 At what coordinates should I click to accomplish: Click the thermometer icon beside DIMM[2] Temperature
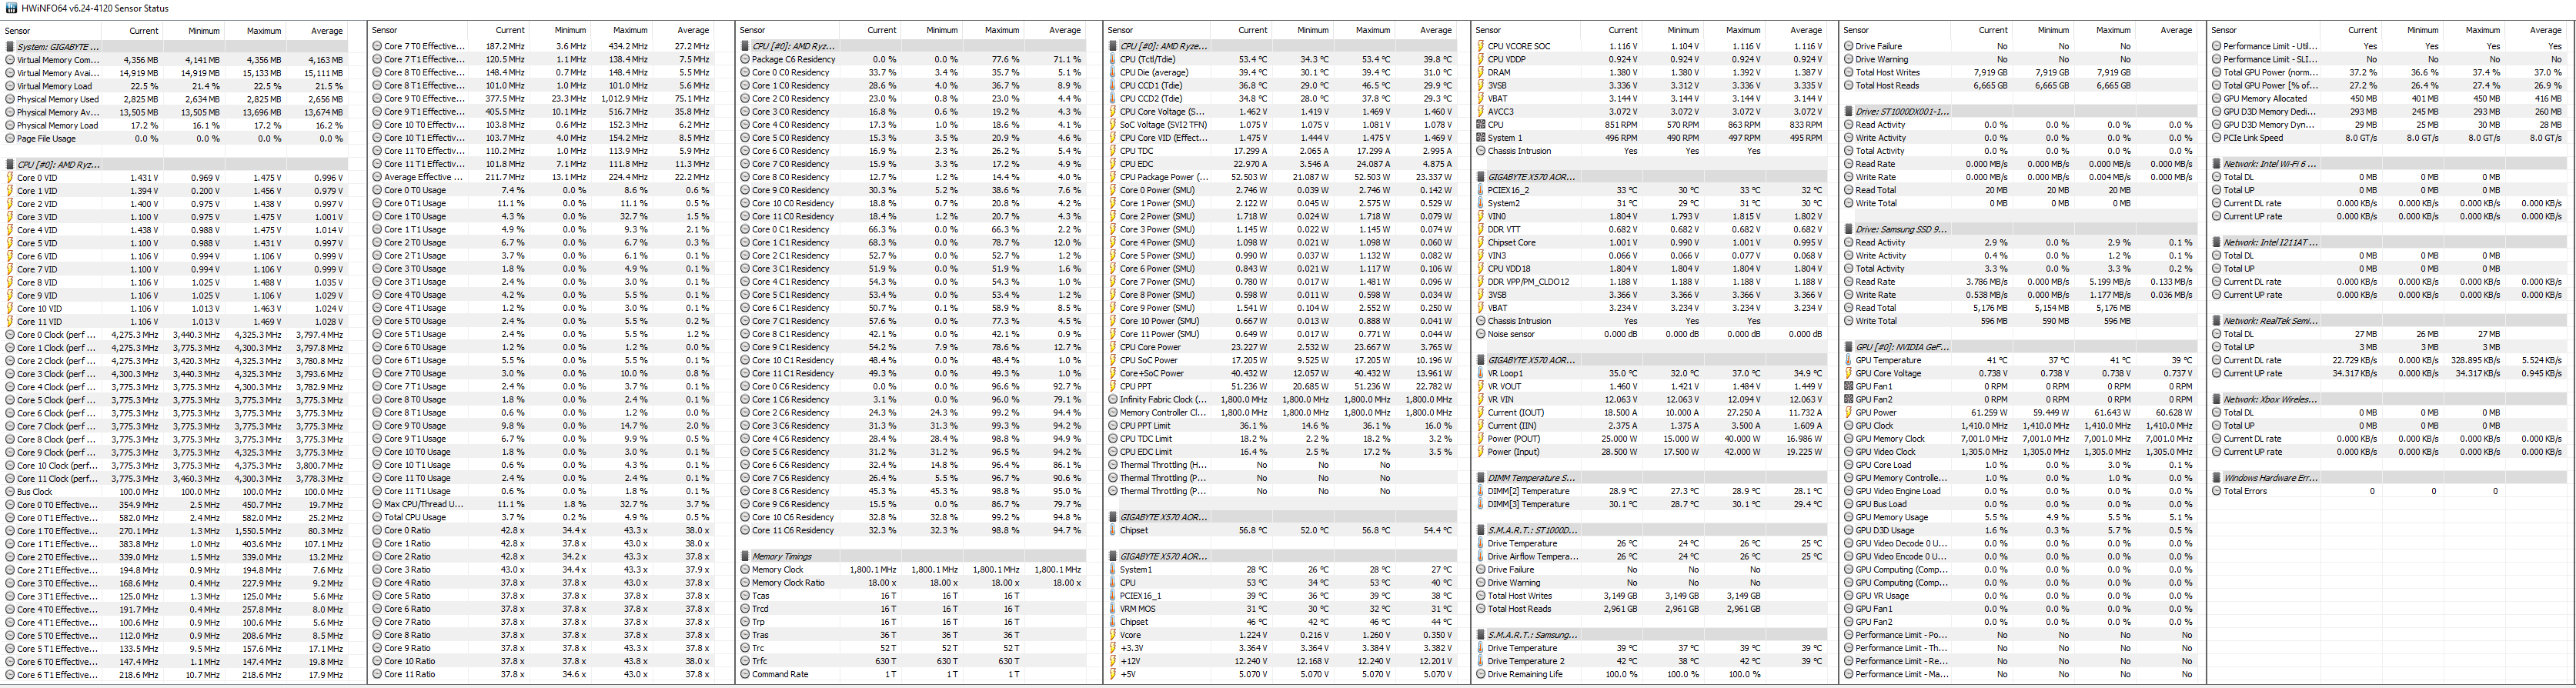pyautogui.click(x=1481, y=491)
